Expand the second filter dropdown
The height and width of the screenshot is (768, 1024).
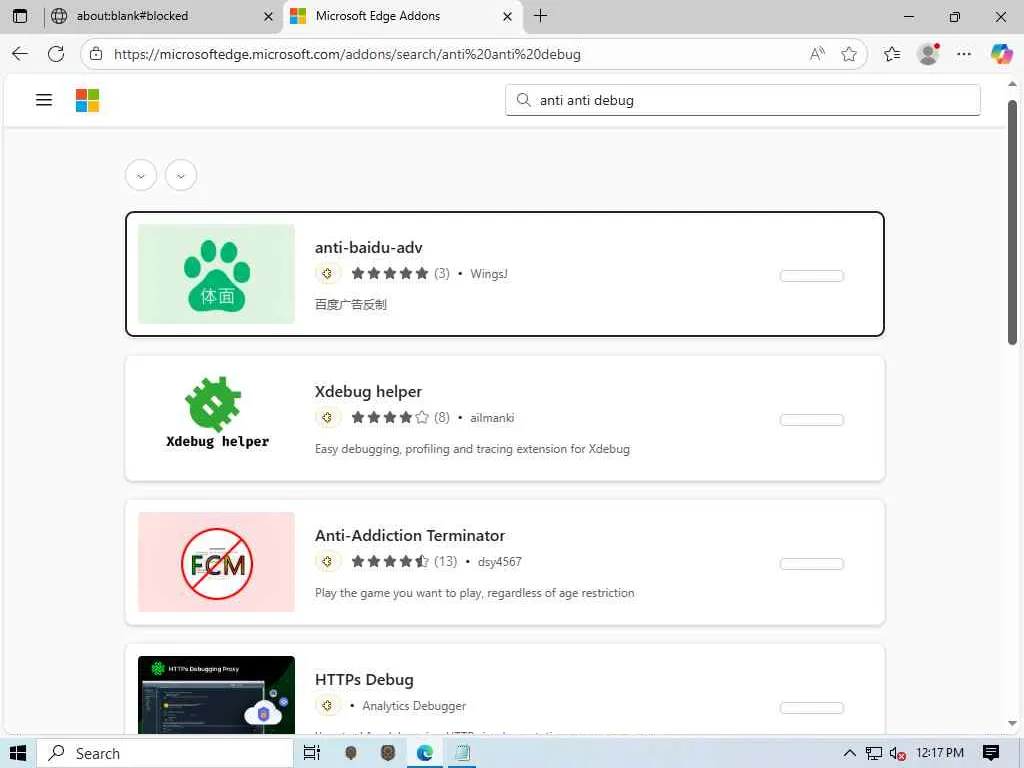(181, 175)
